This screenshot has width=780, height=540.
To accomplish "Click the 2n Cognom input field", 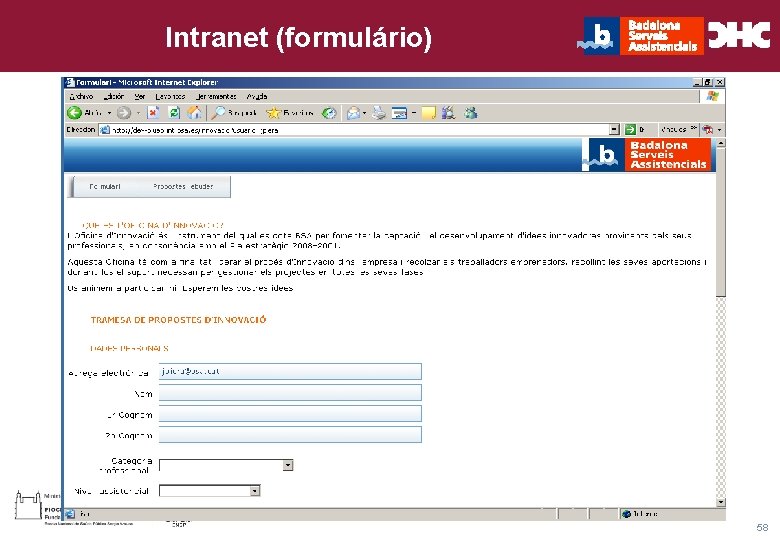I will 290,434.
